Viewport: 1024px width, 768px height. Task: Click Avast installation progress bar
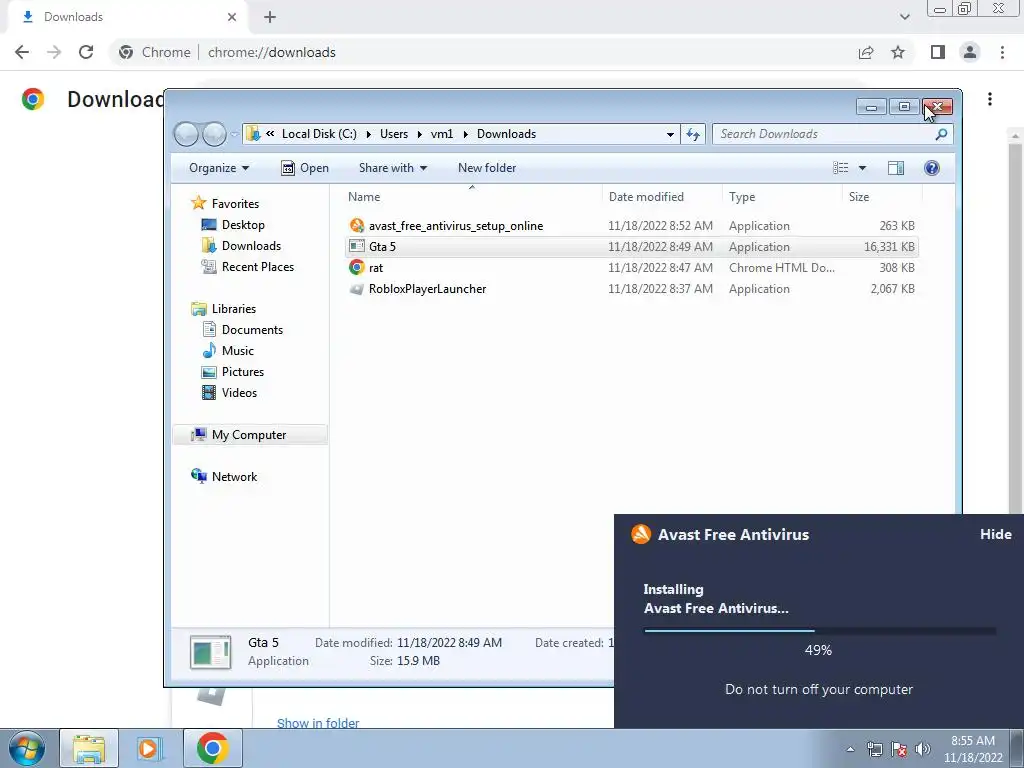pos(820,631)
